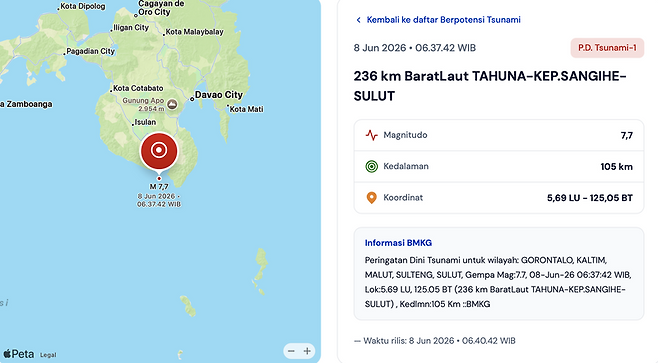Click the green Kedalaman depth icon
658x363 pixels.
(x=371, y=166)
